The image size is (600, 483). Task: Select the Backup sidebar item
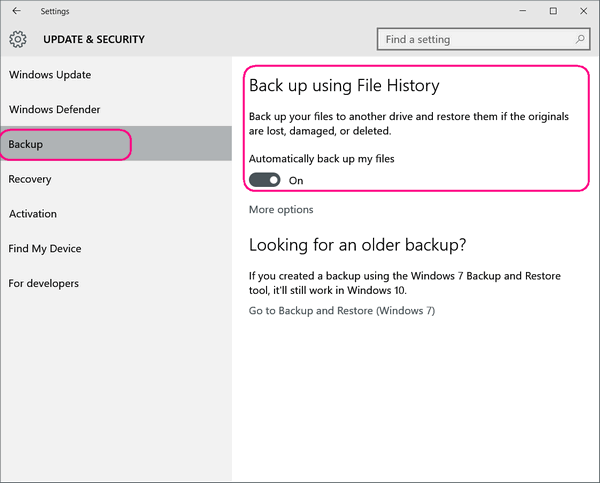tap(116, 144)
